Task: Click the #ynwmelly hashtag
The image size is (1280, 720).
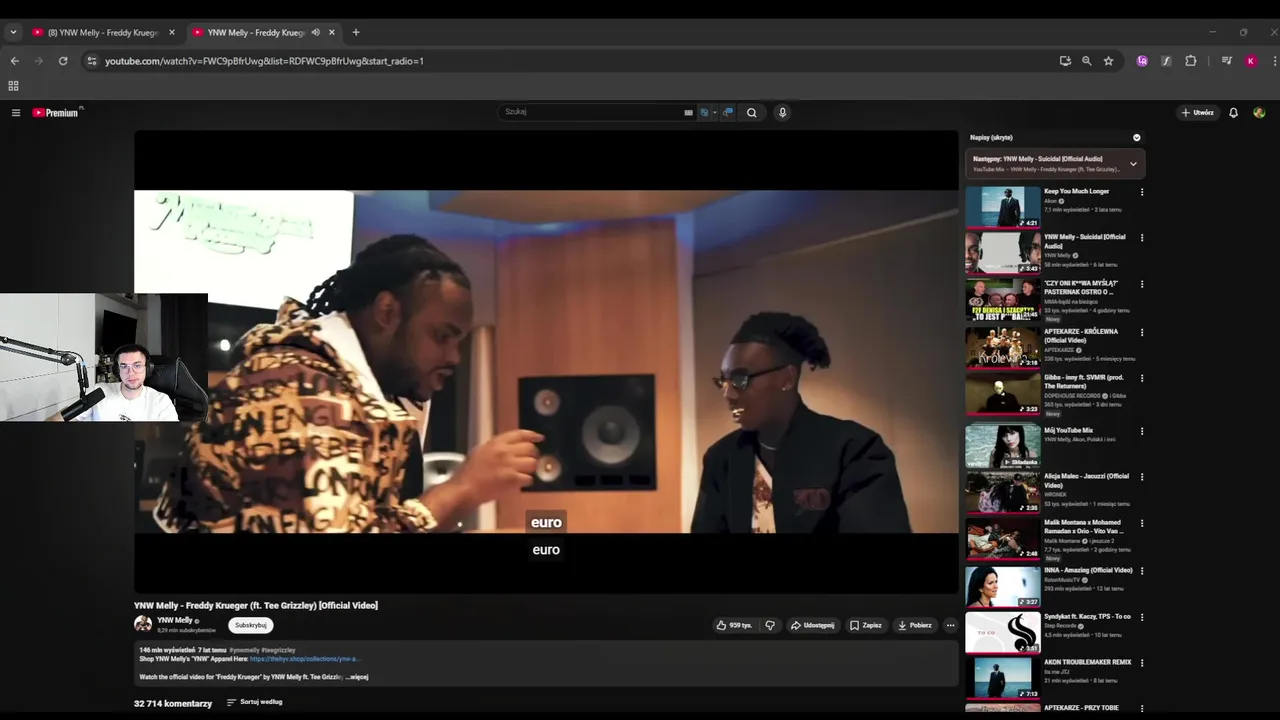Action: (x=244, y=650)
